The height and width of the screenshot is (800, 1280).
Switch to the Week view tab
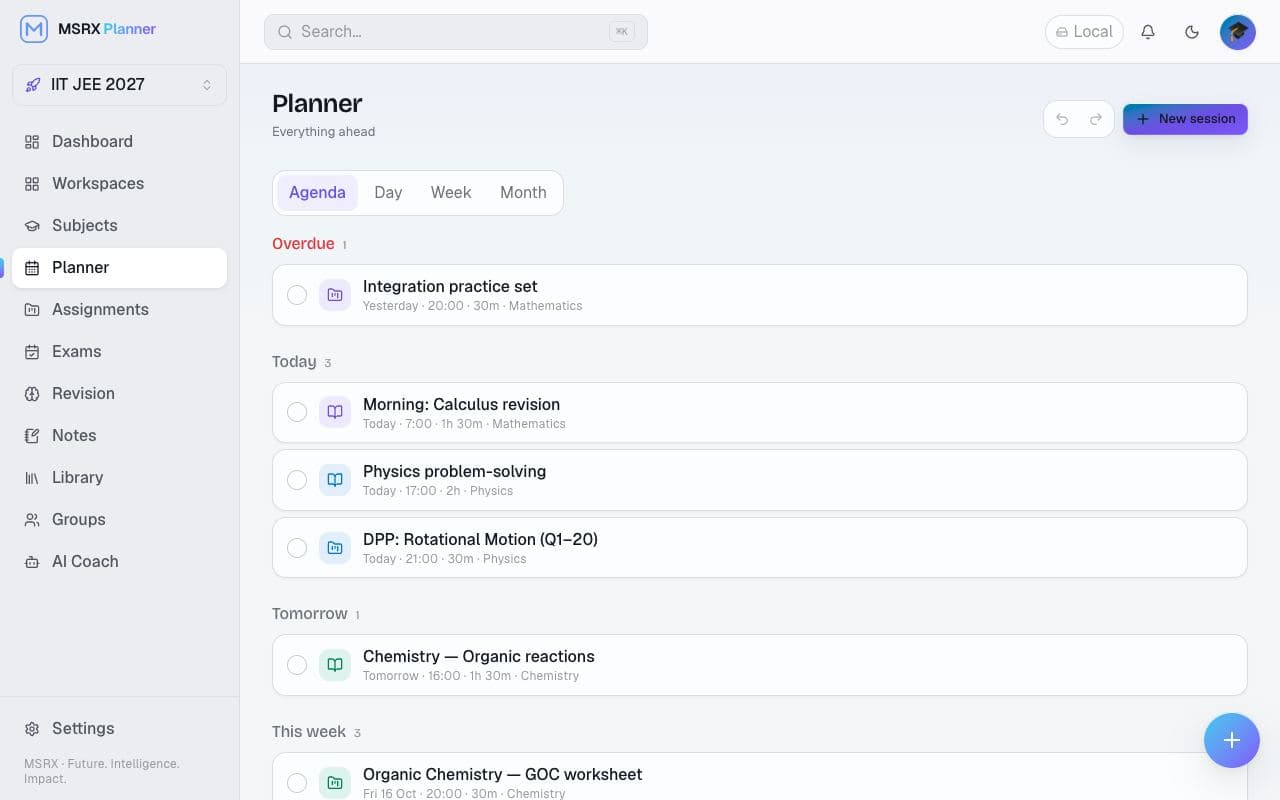[451, 193]
